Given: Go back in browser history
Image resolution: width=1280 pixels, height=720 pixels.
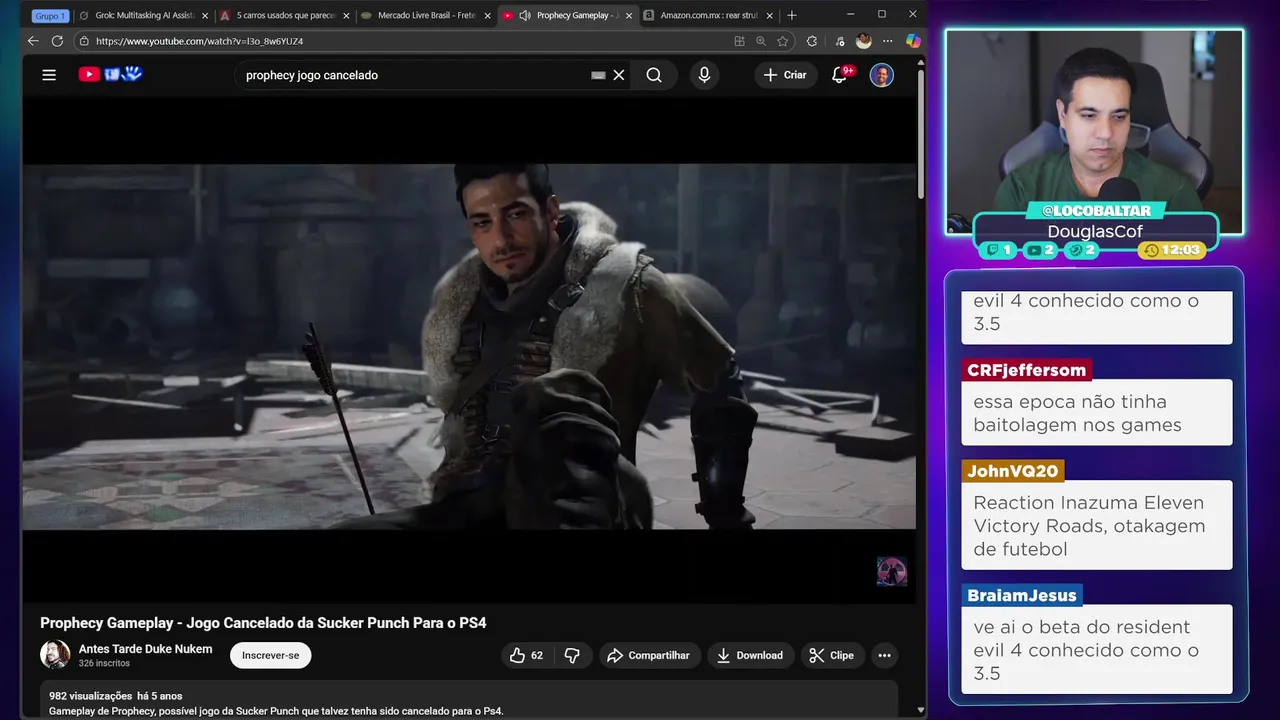Looking at the screenshot, I should (x=33, y=41).
